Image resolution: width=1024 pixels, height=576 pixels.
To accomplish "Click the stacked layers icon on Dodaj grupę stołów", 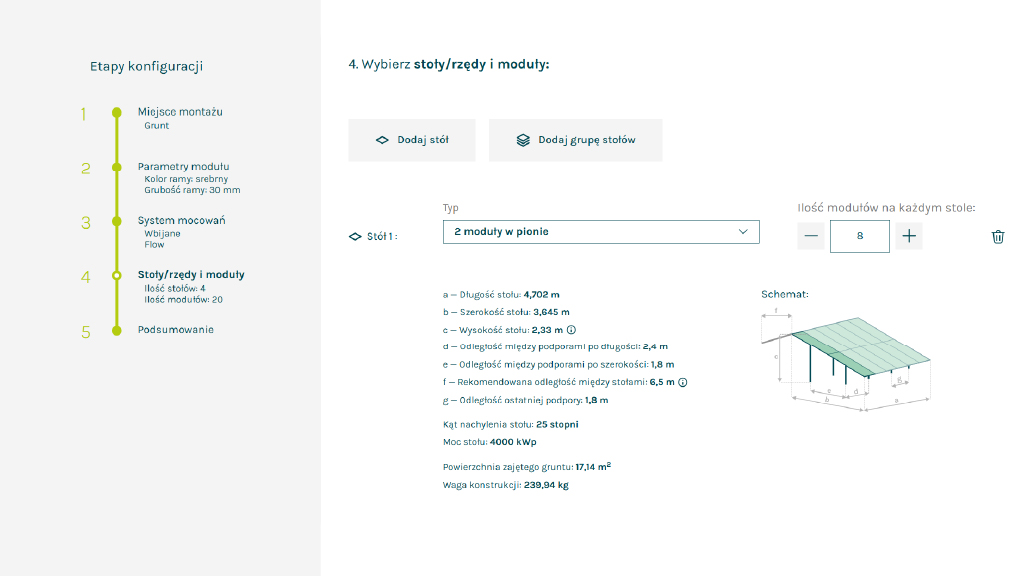I will coord(523,140).
